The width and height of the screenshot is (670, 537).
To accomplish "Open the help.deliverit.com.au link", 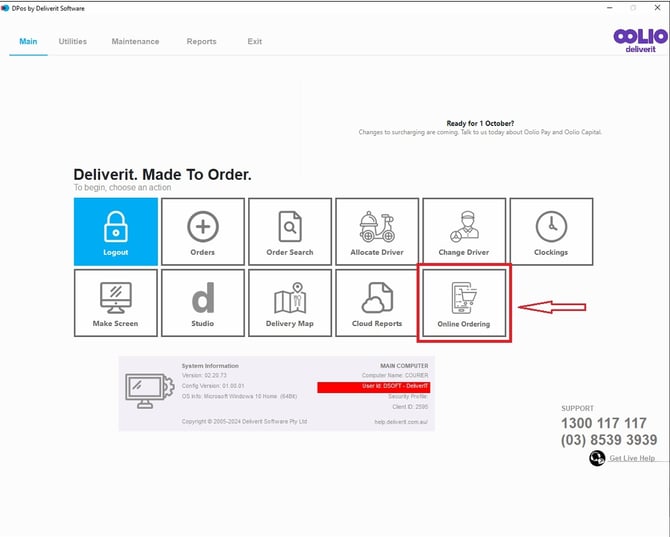I will pos(401,422).
